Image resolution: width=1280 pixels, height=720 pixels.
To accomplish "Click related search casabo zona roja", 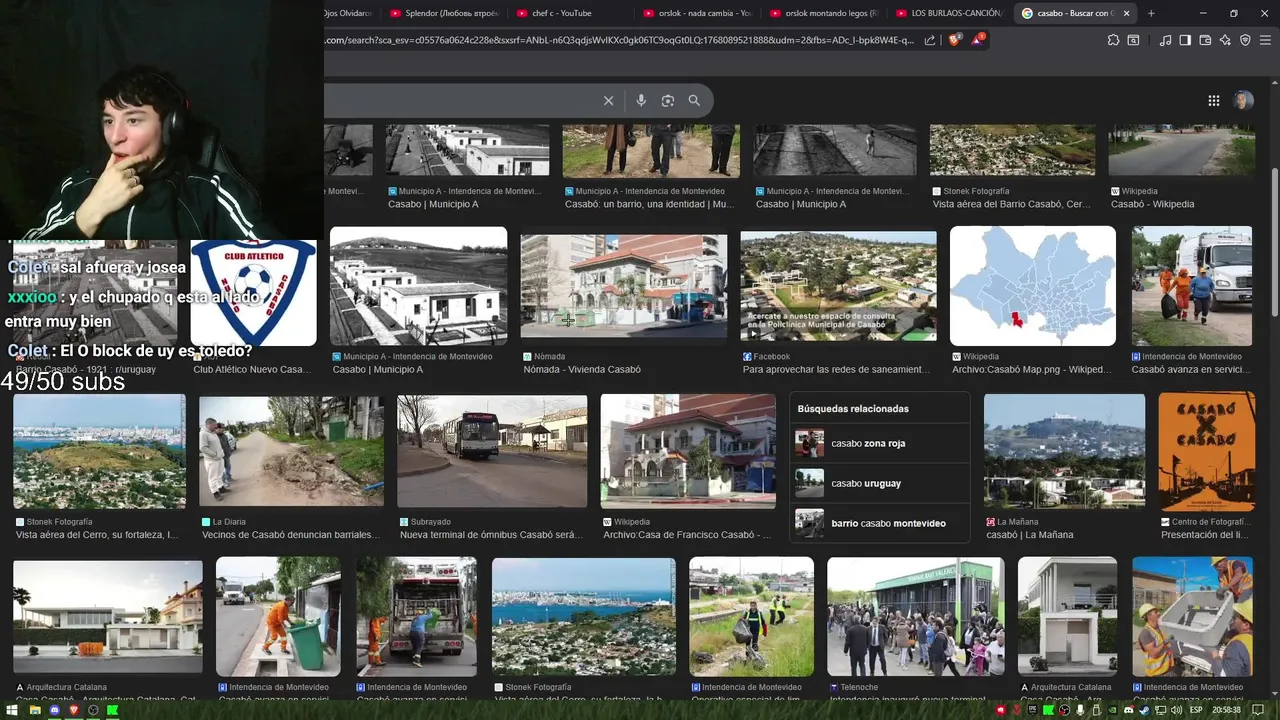I will [880, 443].
